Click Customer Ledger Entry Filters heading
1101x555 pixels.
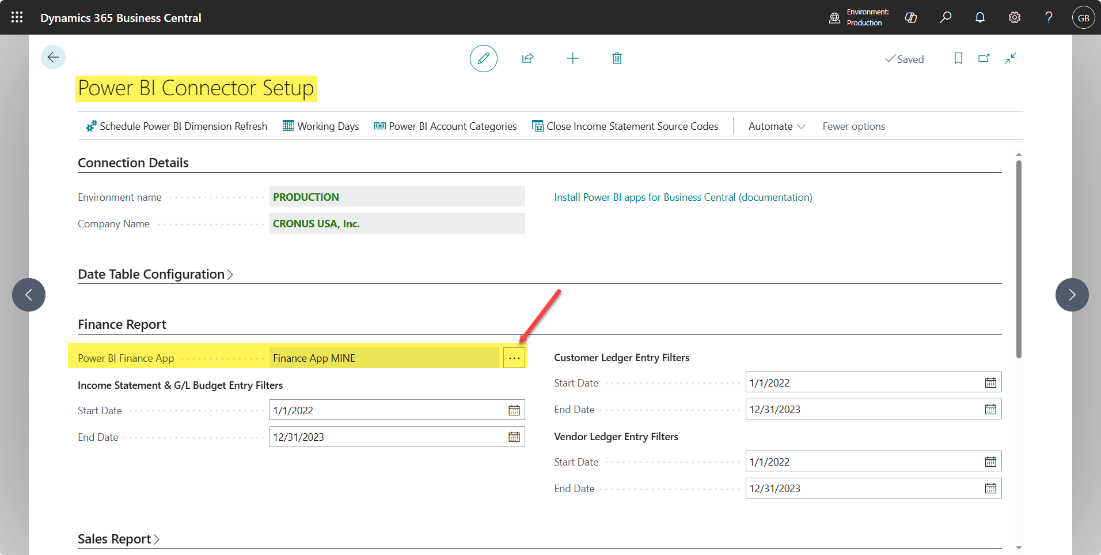click(x=622, y=357)
